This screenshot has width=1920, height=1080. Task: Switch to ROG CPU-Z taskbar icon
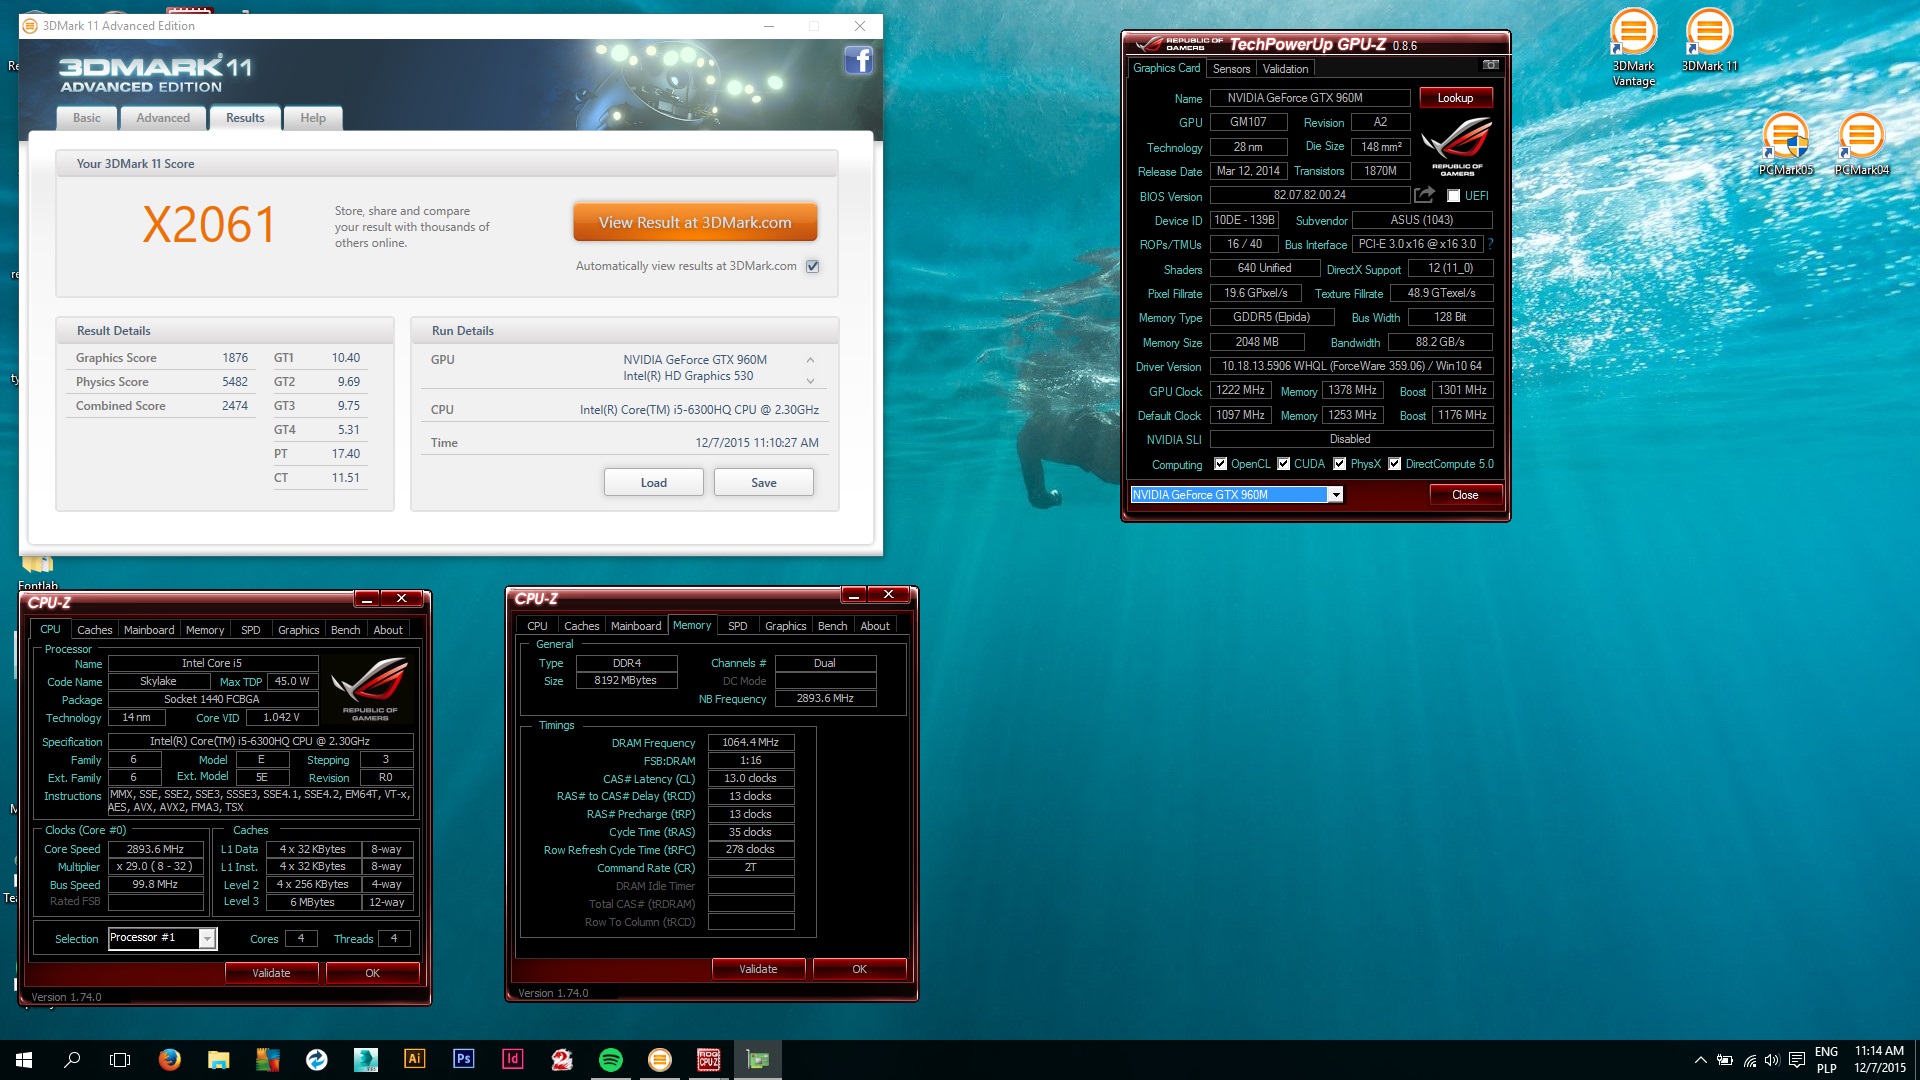[708, 1059]
